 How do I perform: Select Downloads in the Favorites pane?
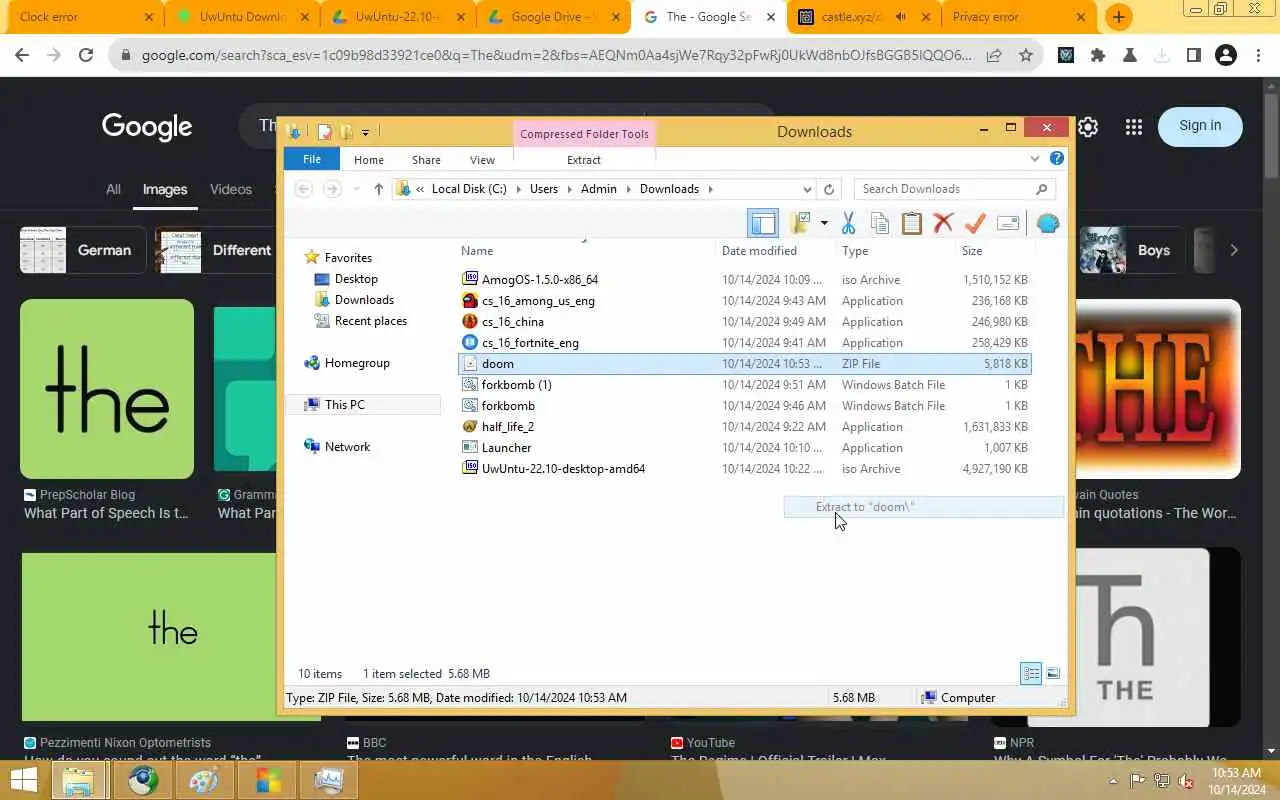(x=364, y=300)
